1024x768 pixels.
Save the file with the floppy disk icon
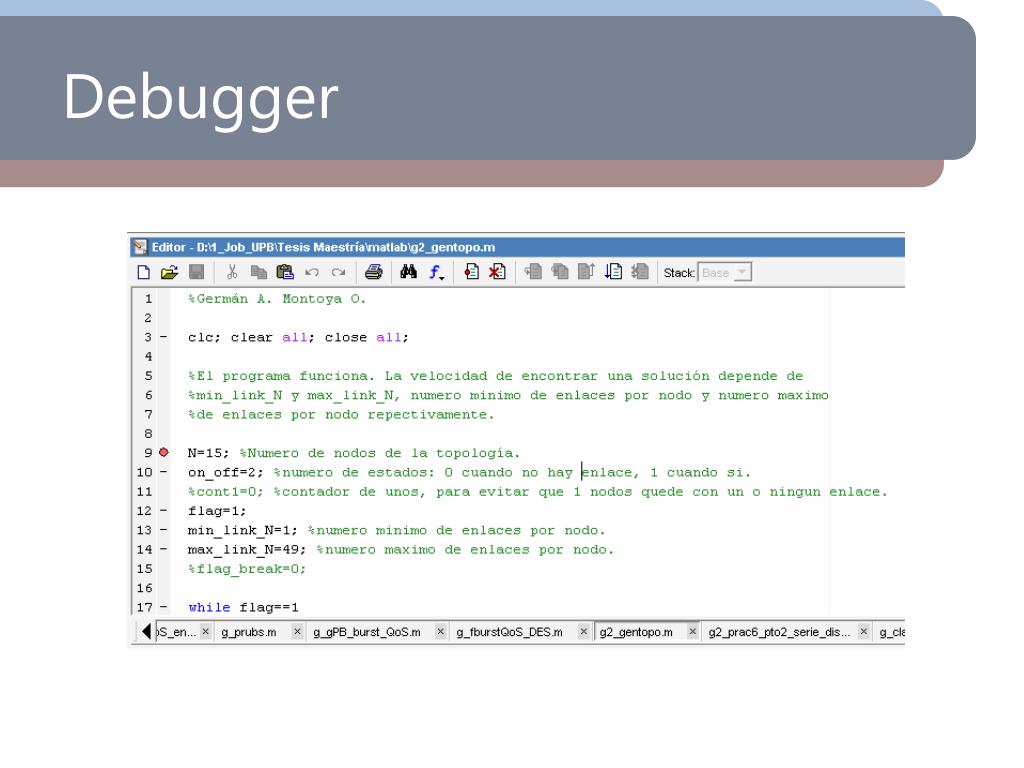point(197,272)
